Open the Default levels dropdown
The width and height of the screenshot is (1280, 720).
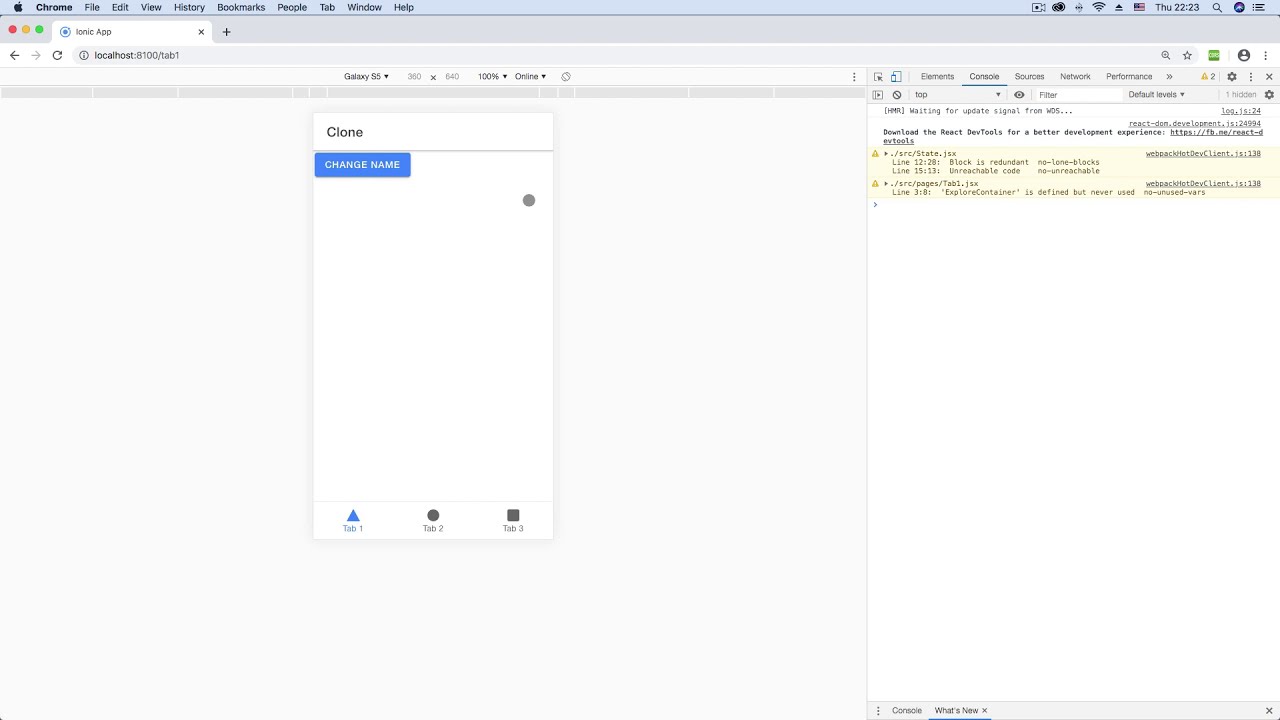(1156, 95)
